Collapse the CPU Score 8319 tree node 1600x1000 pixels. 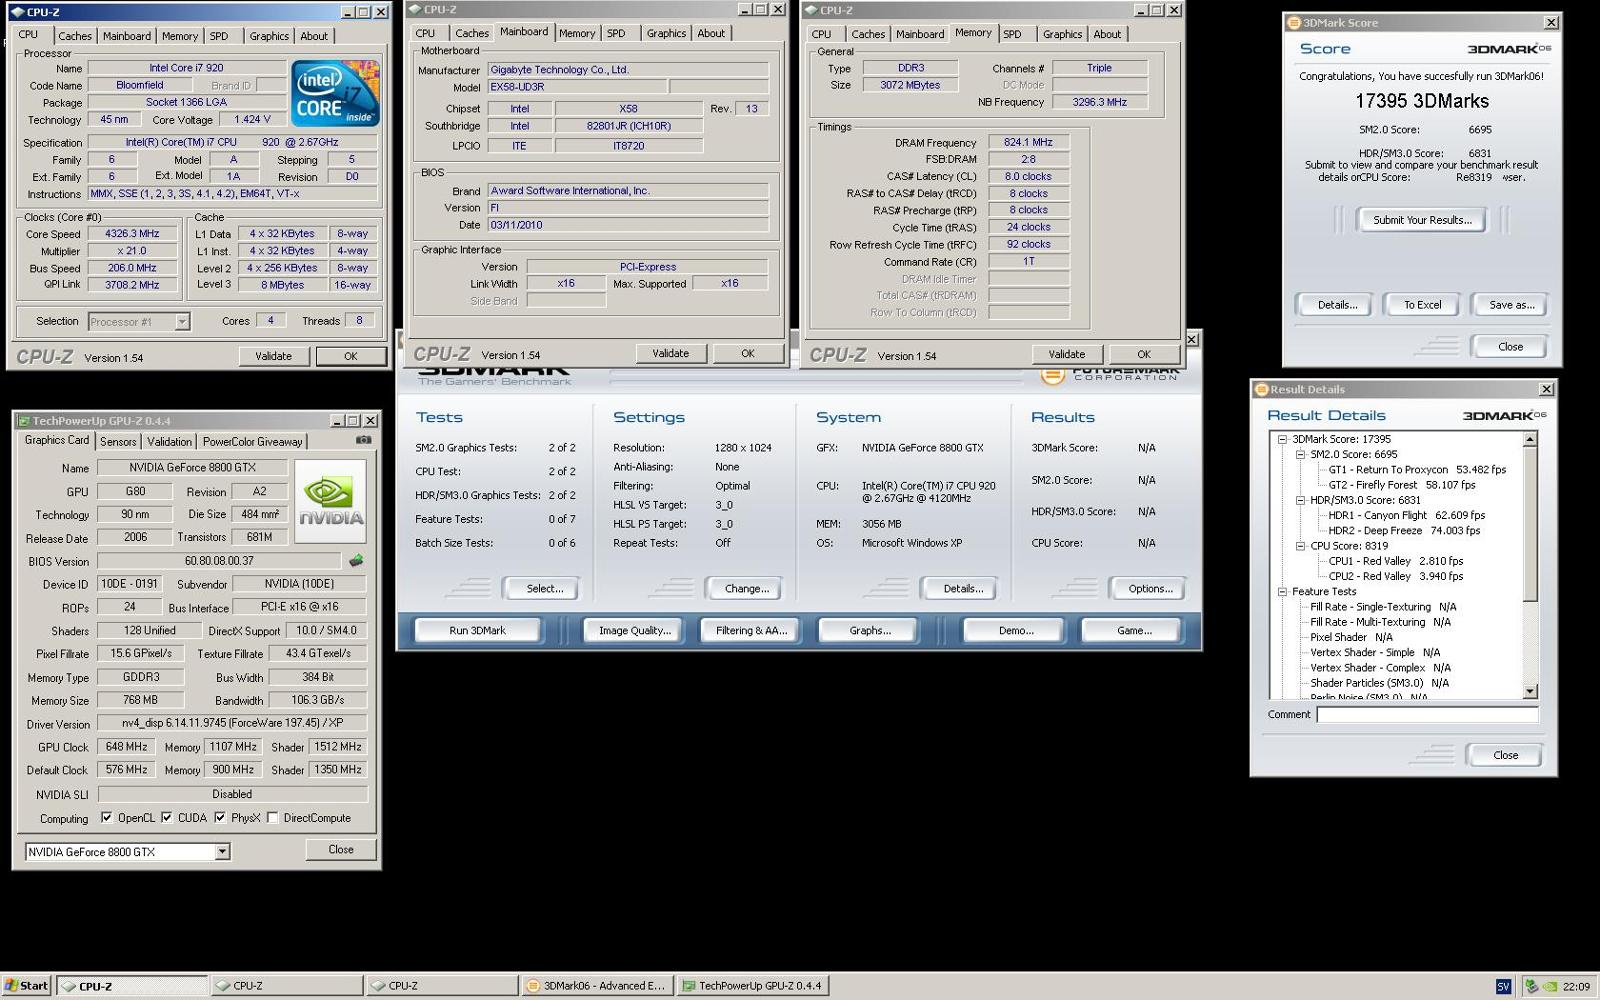point(1300,546)
